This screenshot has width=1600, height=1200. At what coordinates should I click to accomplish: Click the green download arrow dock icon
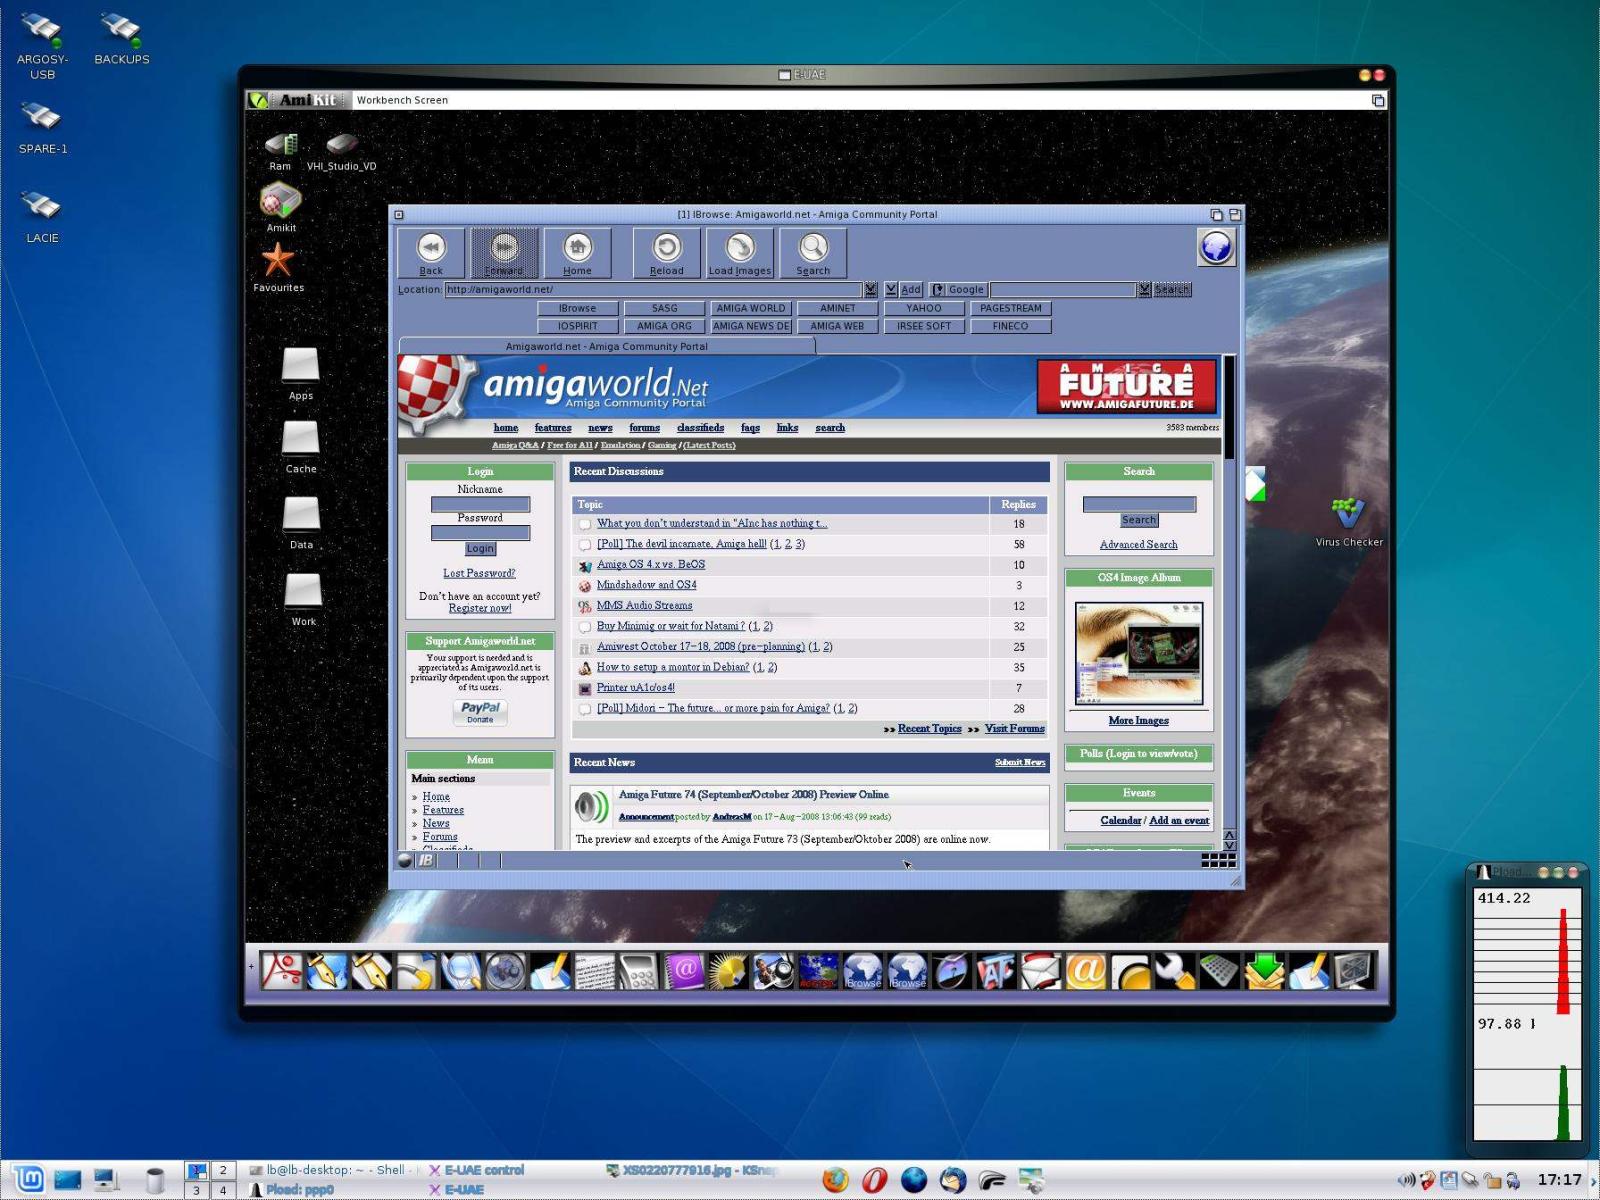[1264, 970]
